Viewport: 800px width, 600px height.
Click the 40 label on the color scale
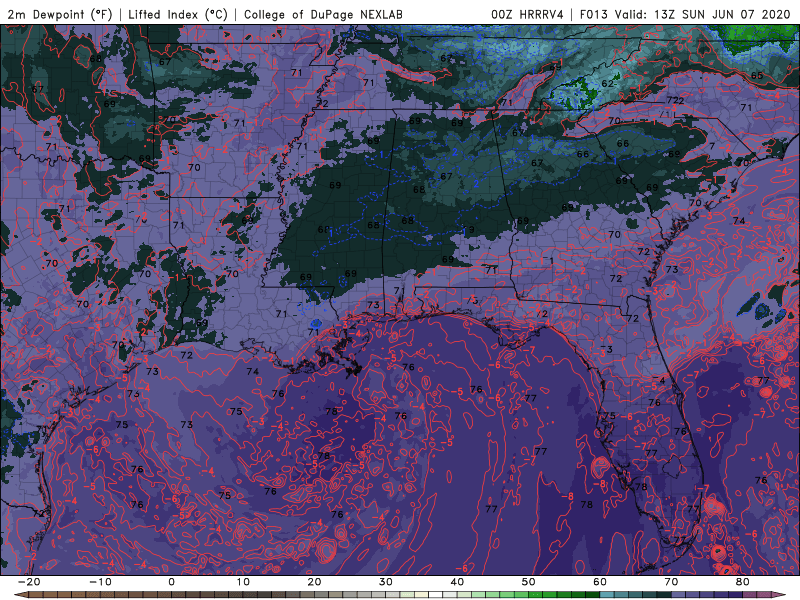click(457, 582)
